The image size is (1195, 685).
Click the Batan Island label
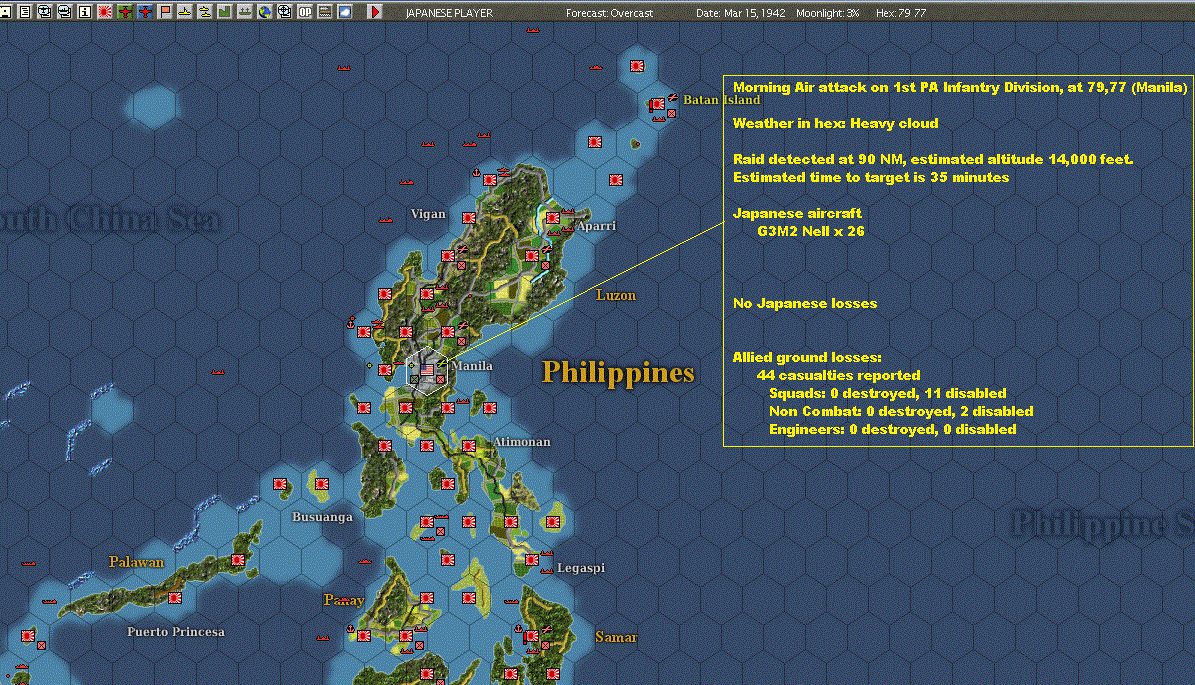721,100
